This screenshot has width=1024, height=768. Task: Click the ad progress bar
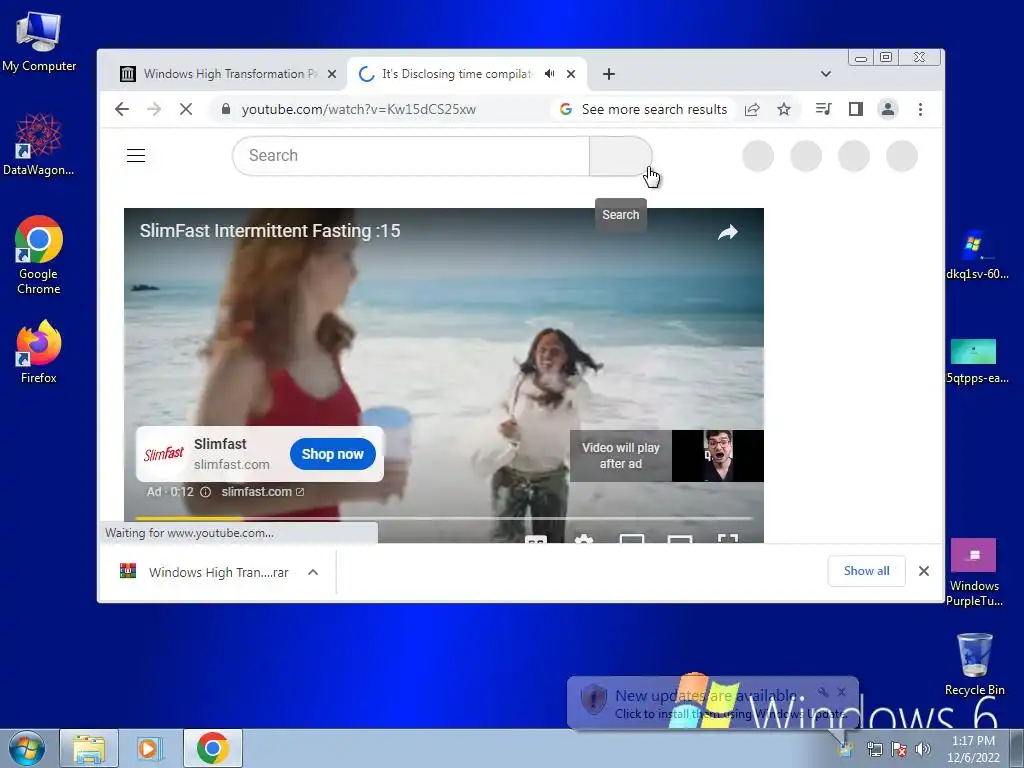(x=444, y=519)
